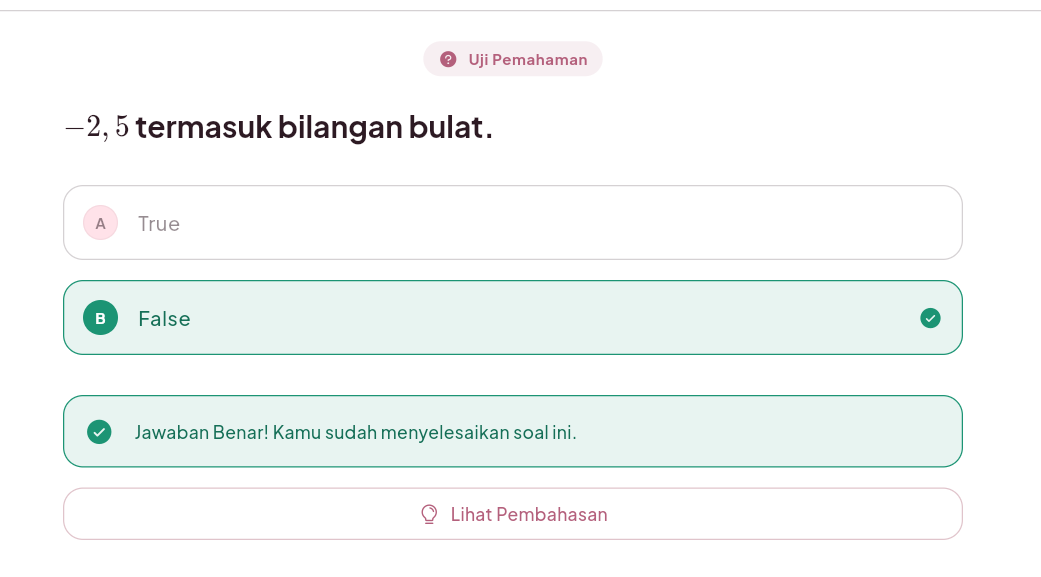1041x577 pixels.
Task: Click the checkmark icon in the Jawaban Benar banner
Action: [x=99, y=432]
